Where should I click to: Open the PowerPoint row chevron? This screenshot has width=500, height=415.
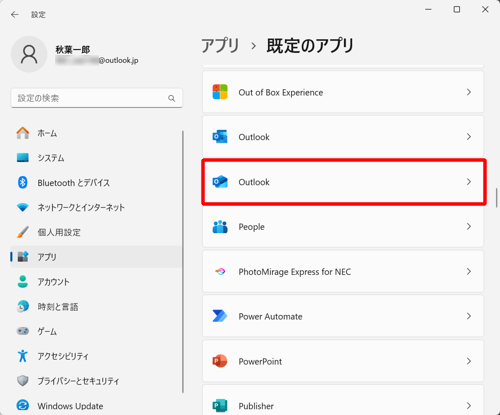[x=469, y=361]
